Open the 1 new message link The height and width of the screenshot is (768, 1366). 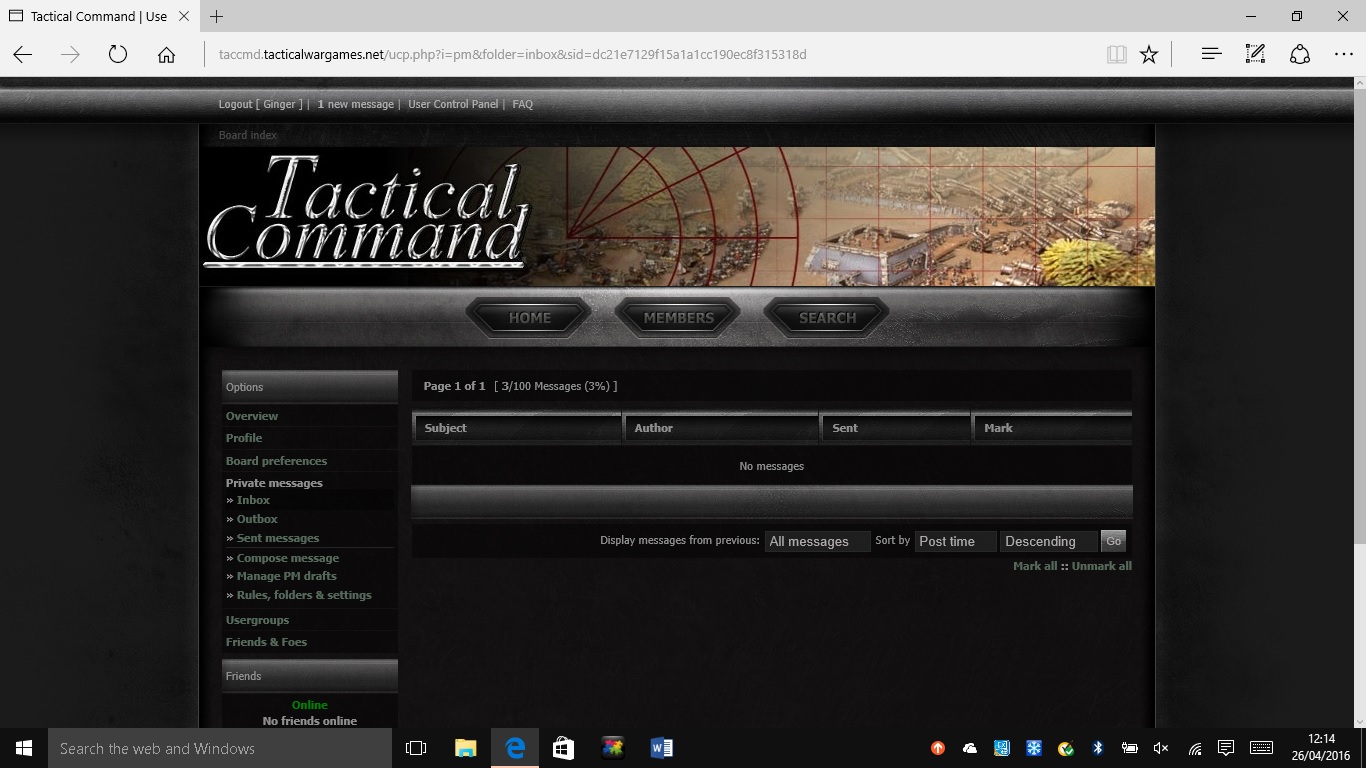[x=355, y=104]
